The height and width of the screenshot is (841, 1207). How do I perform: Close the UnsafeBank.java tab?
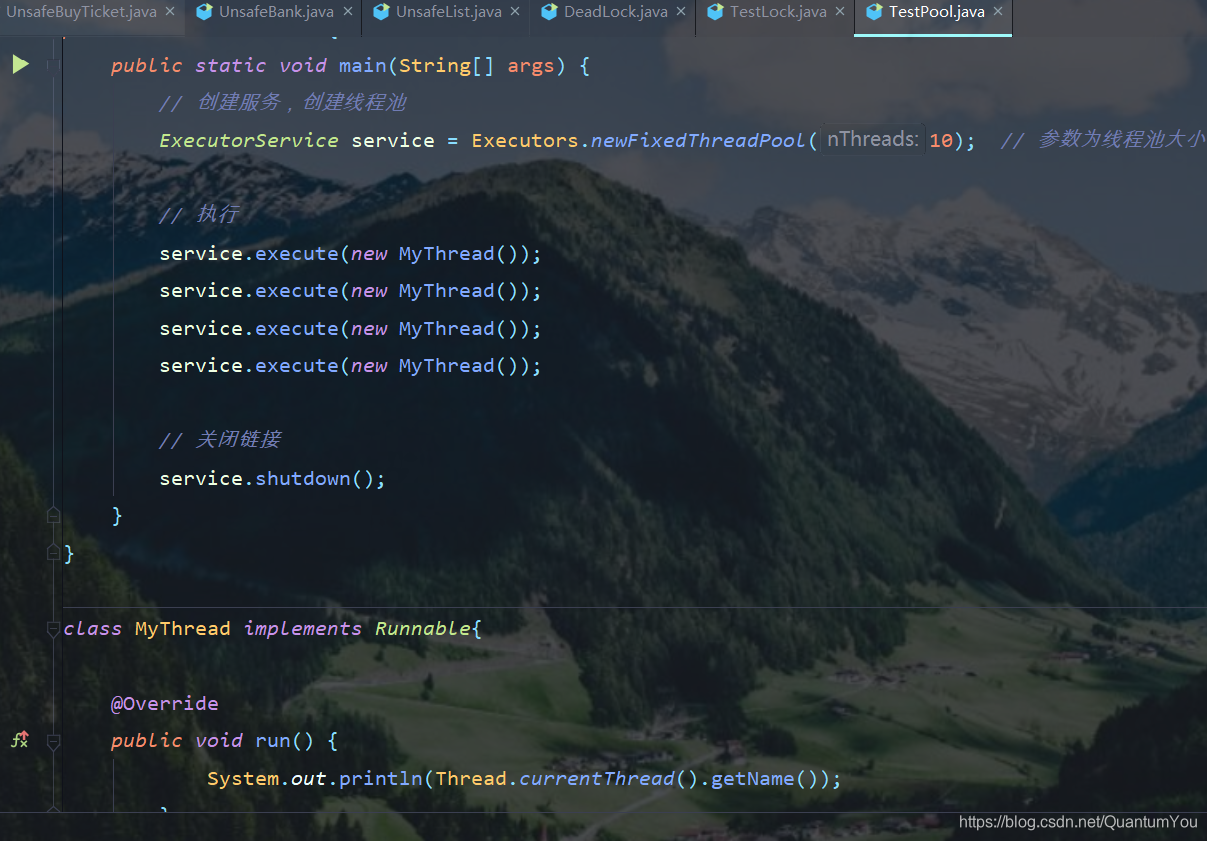coord(347,12)
